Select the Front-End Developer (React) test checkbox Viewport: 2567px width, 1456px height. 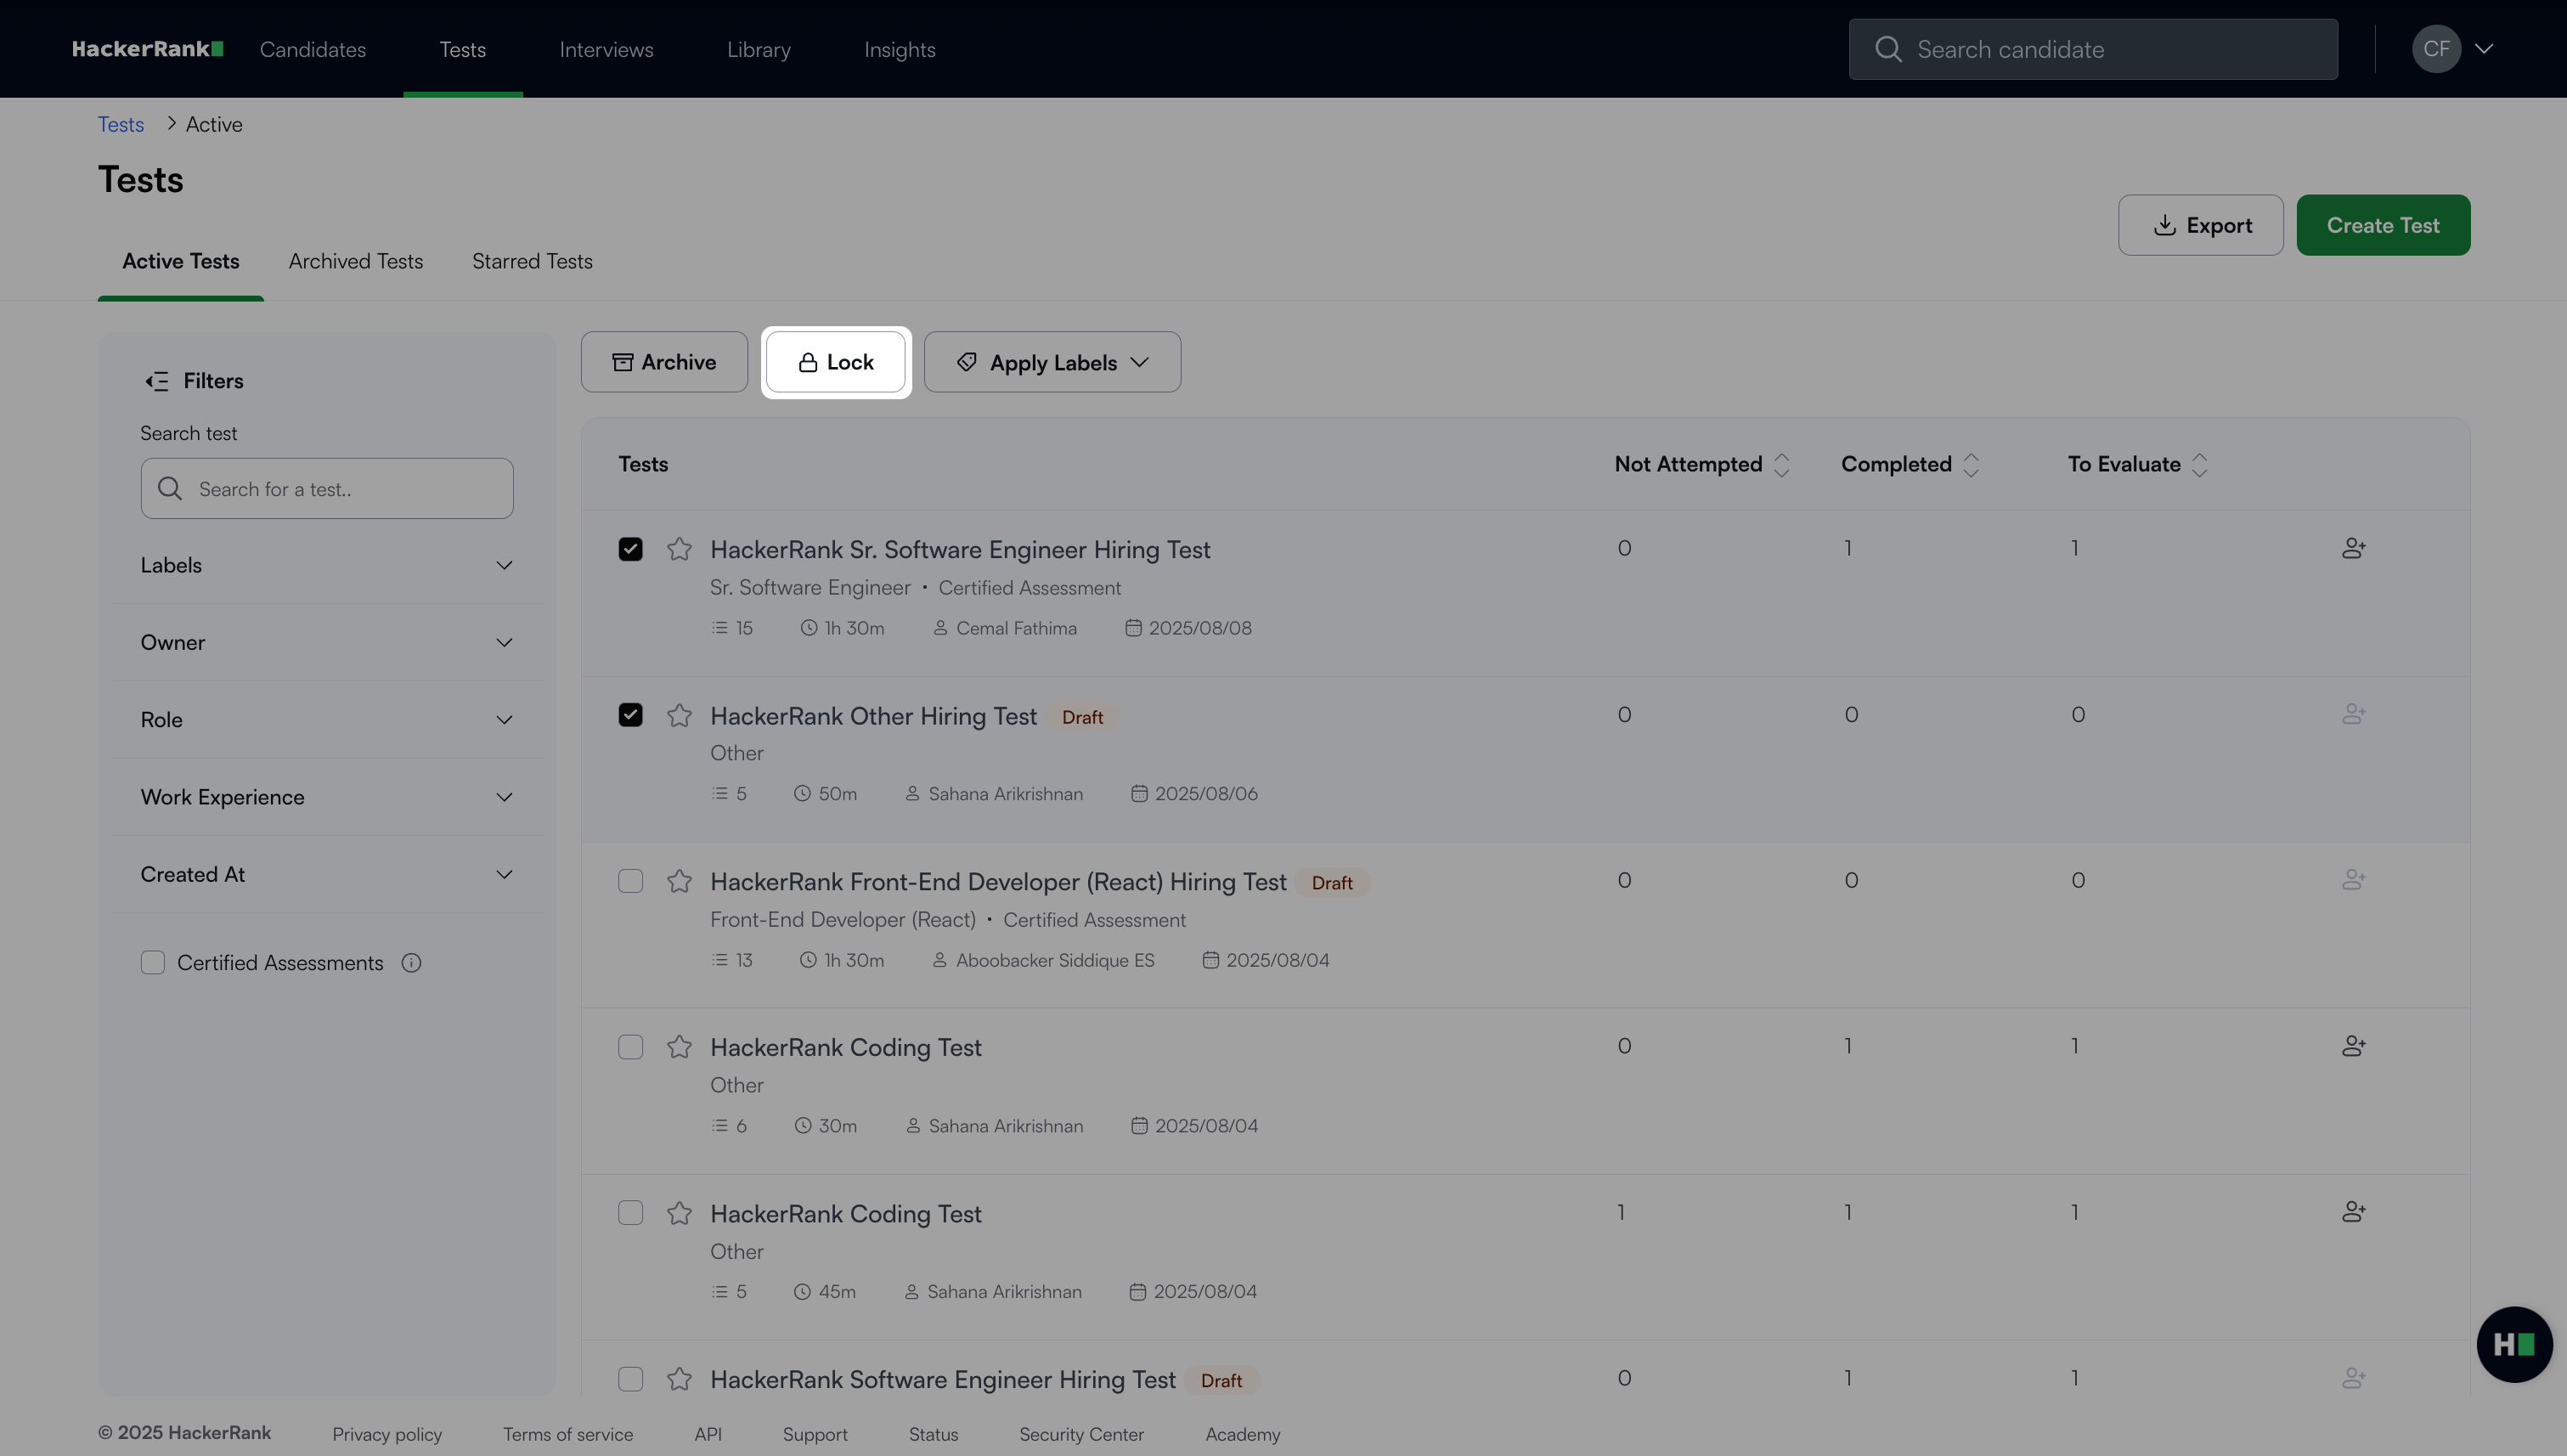tap(630, 881)
